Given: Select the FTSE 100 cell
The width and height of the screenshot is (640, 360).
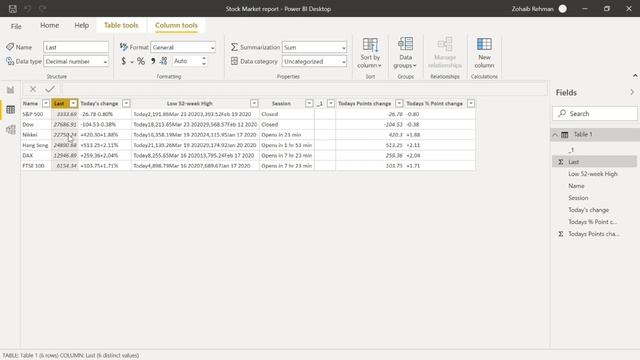Looking at the screenshot, I should [36, 166].
